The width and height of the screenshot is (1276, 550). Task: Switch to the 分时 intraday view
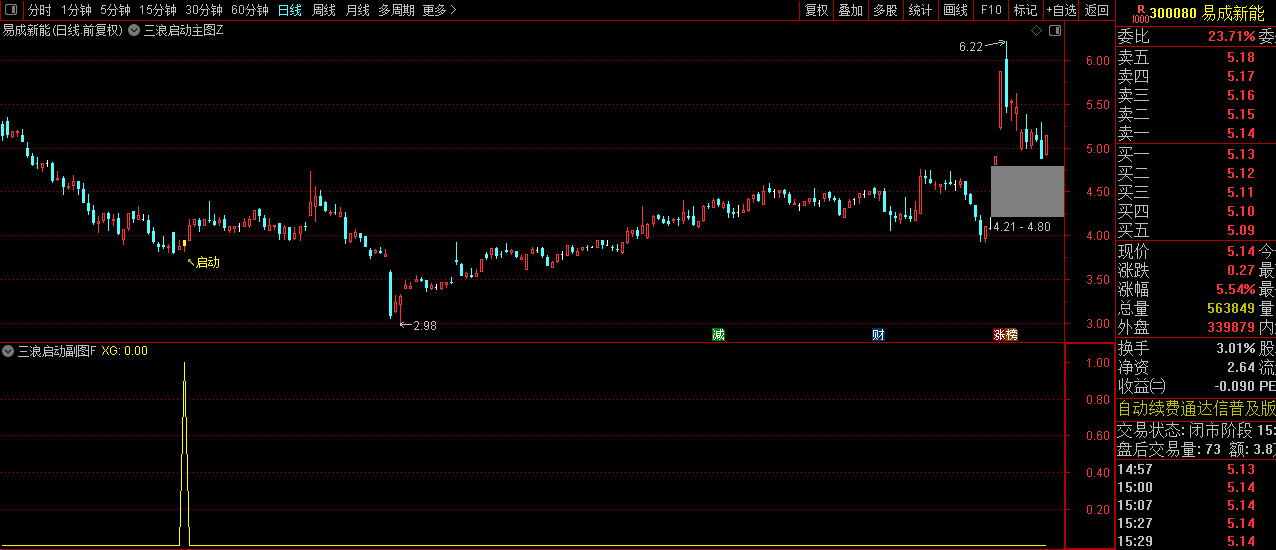click(39, 10)
